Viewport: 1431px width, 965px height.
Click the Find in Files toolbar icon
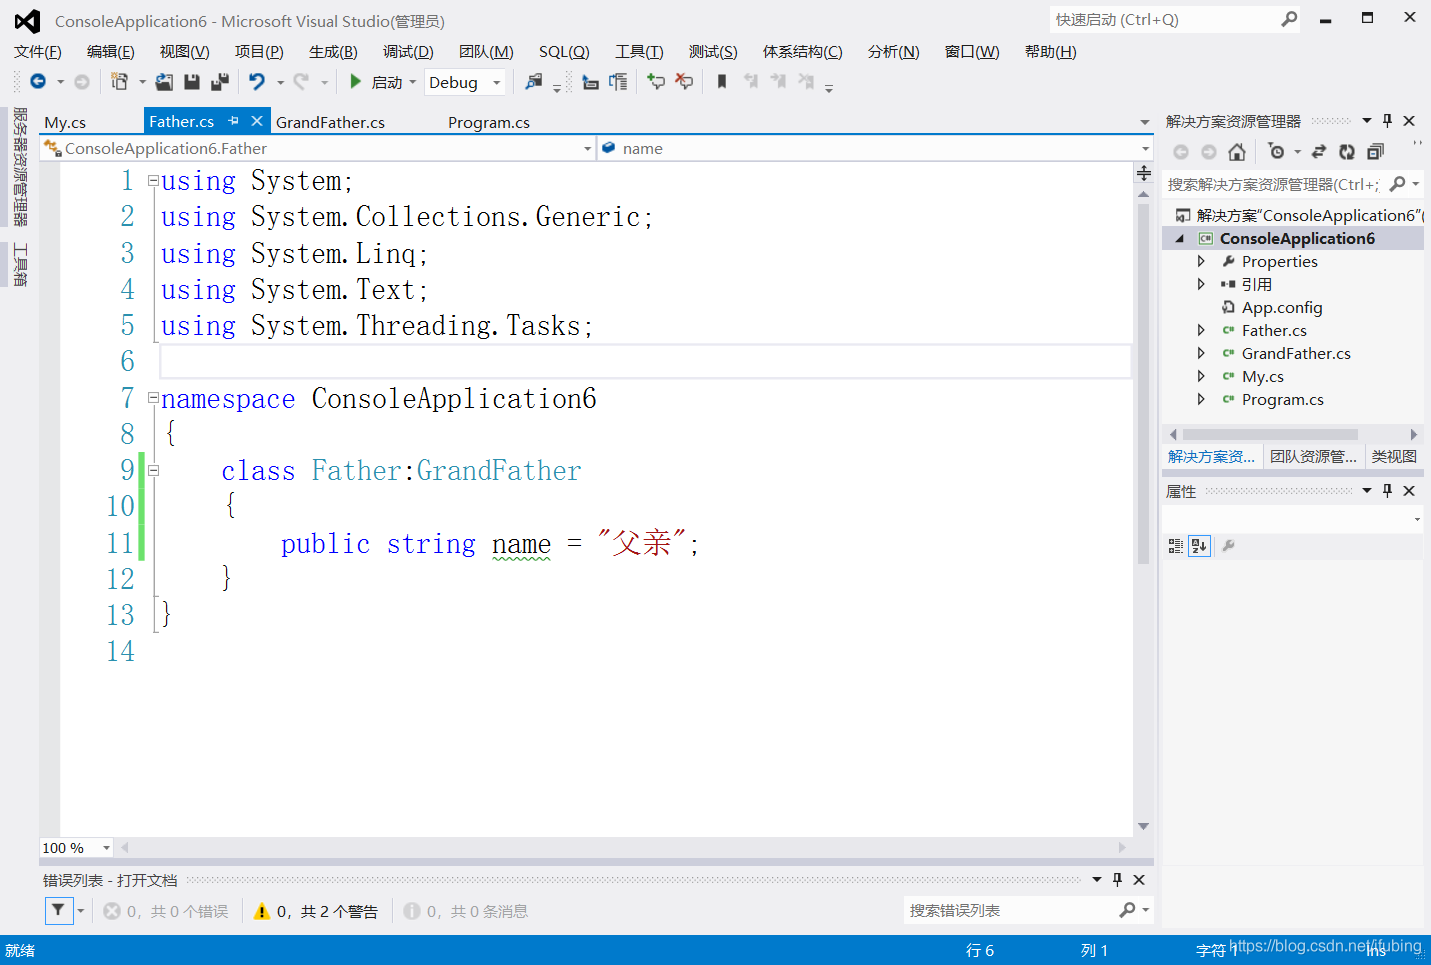click(534, 82)
